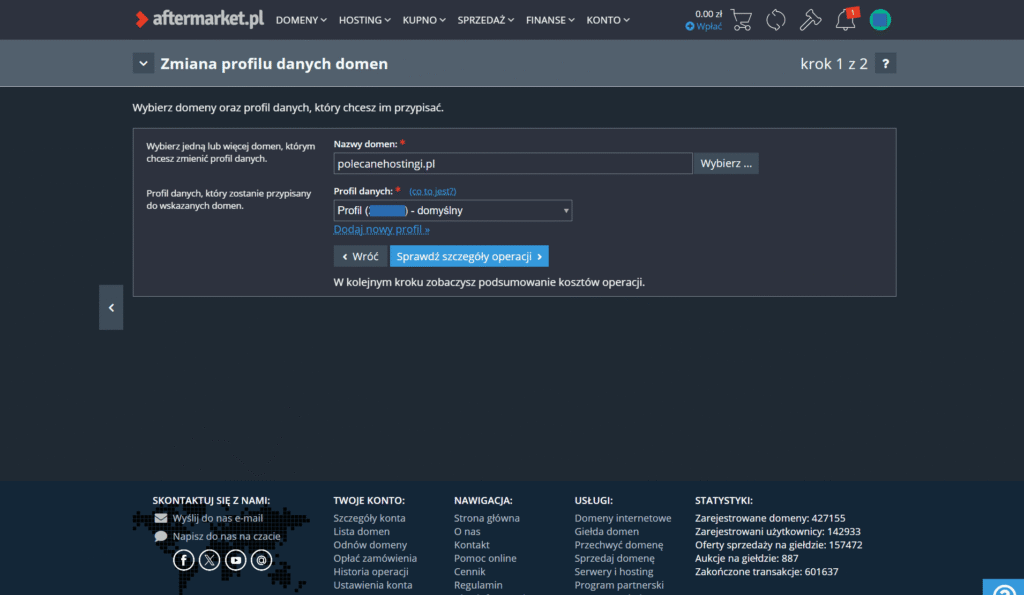Open the shopping cart icon
The width and height of the screenshot is (1024, 595).
pos(741,19)
